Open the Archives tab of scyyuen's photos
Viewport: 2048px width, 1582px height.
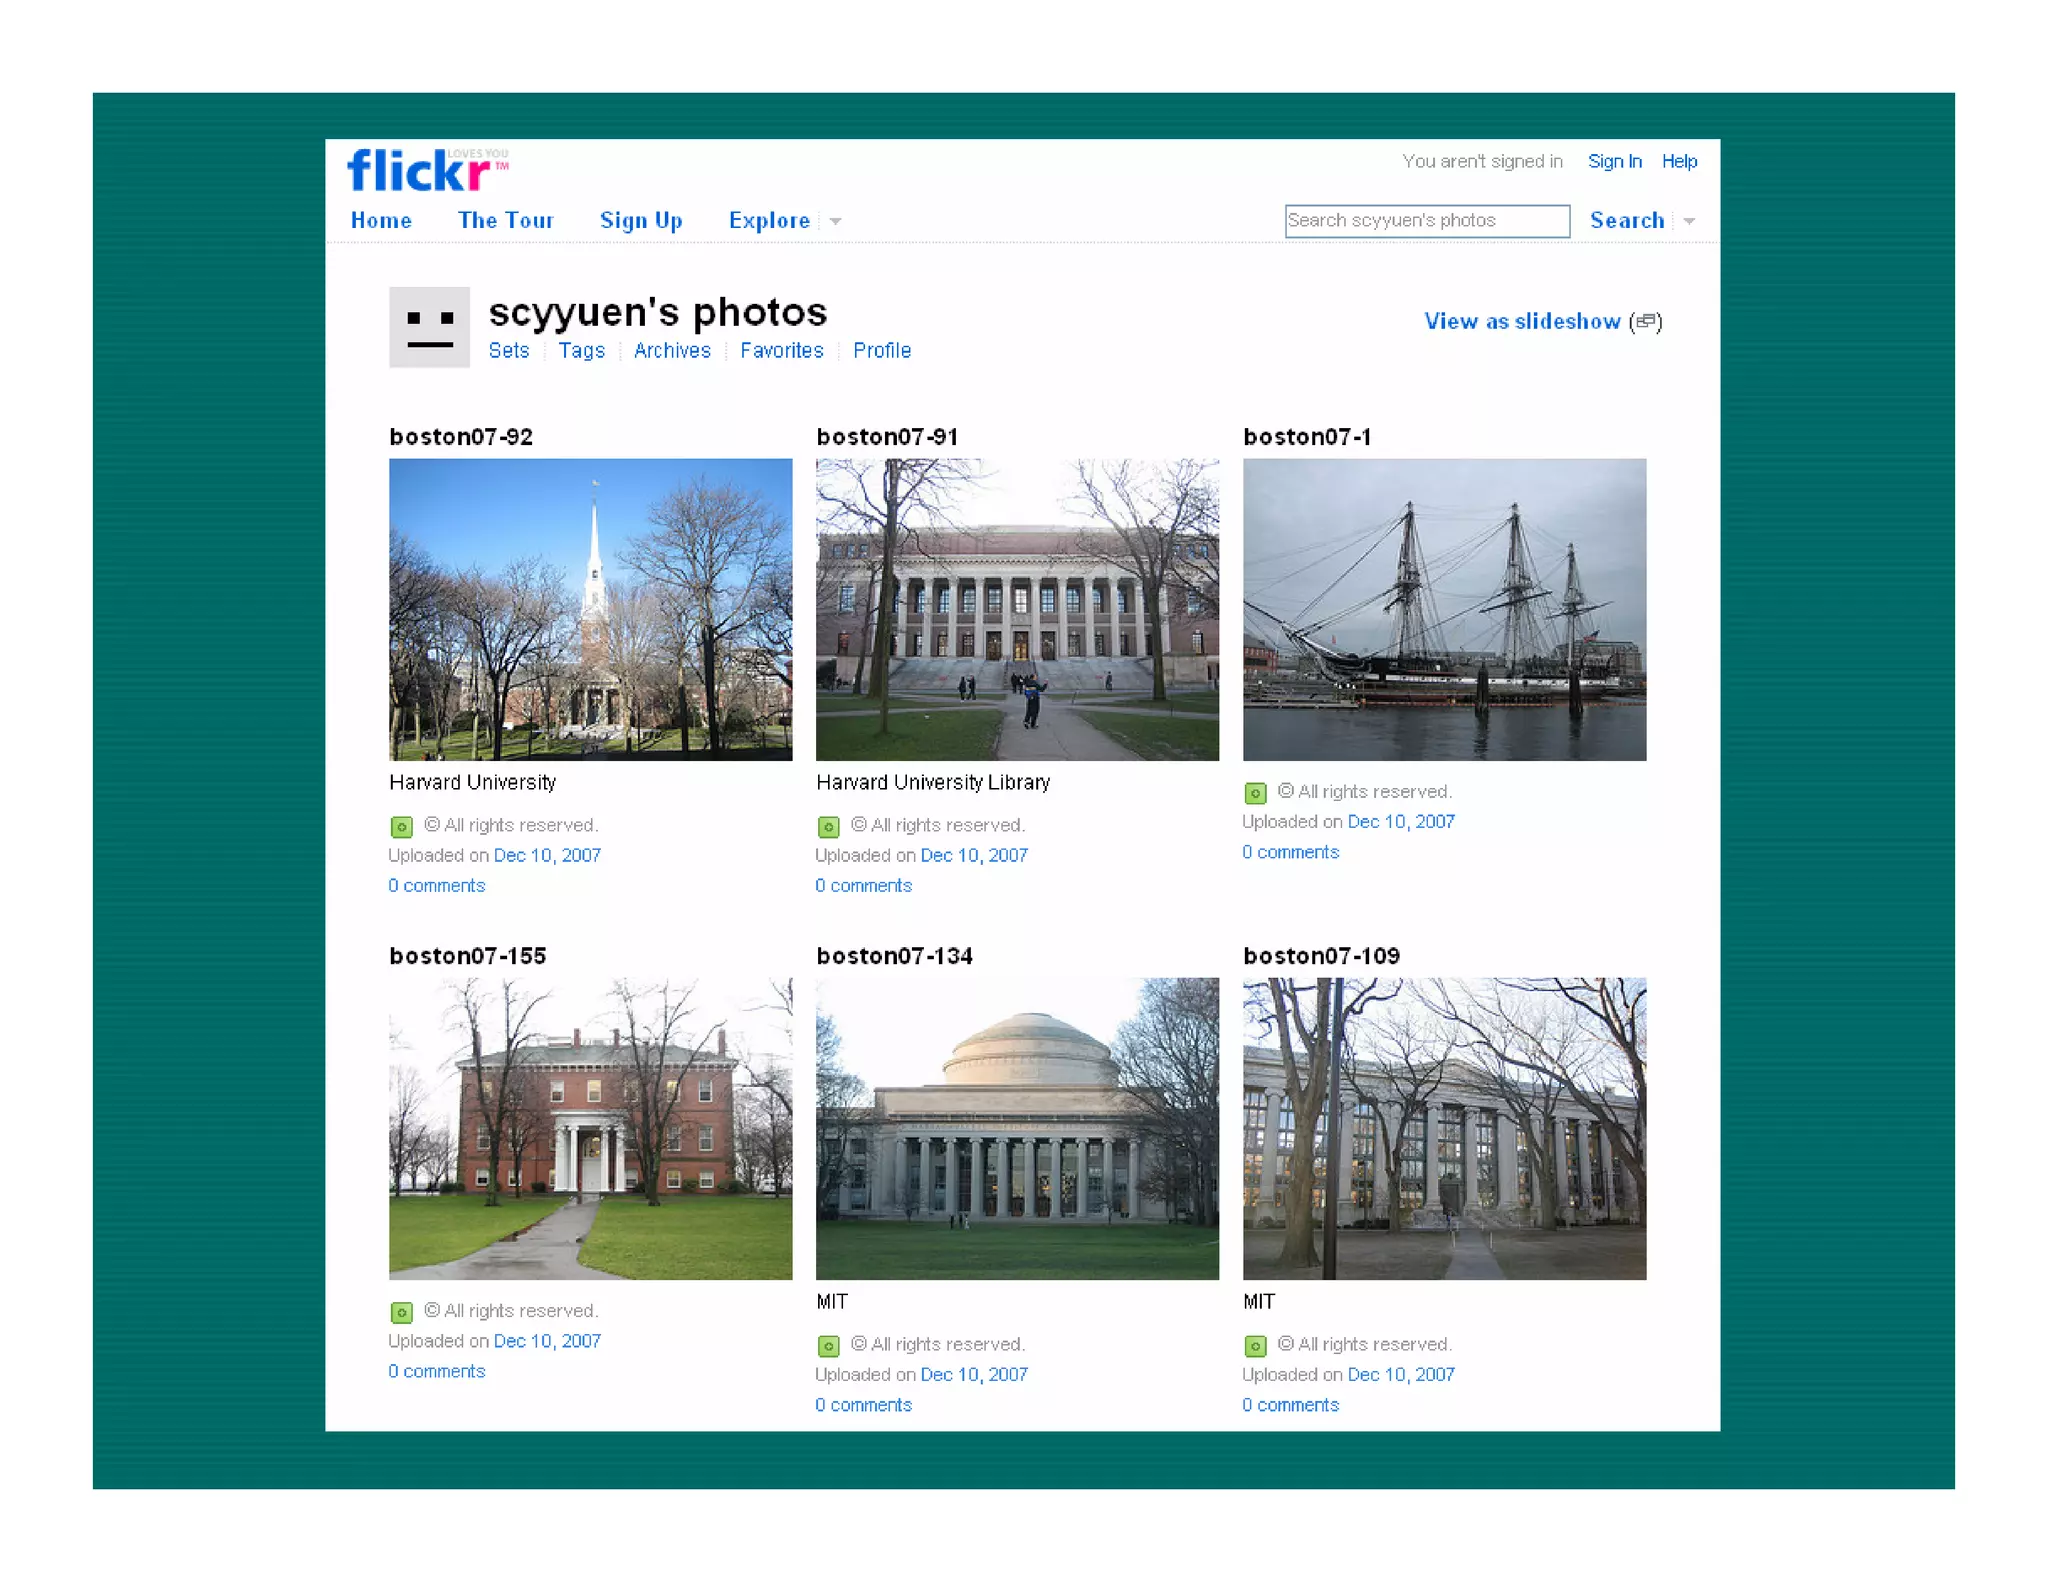tap(672, 351)
